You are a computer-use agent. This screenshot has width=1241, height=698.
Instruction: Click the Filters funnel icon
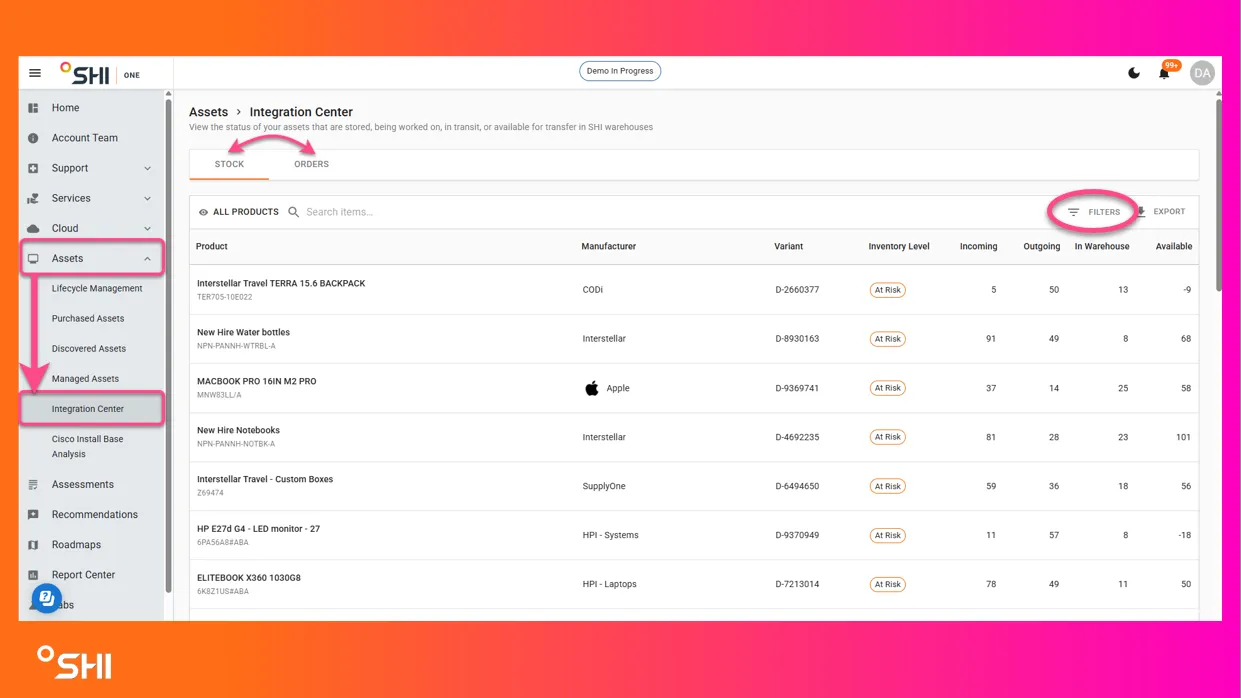pos(1073,212)
